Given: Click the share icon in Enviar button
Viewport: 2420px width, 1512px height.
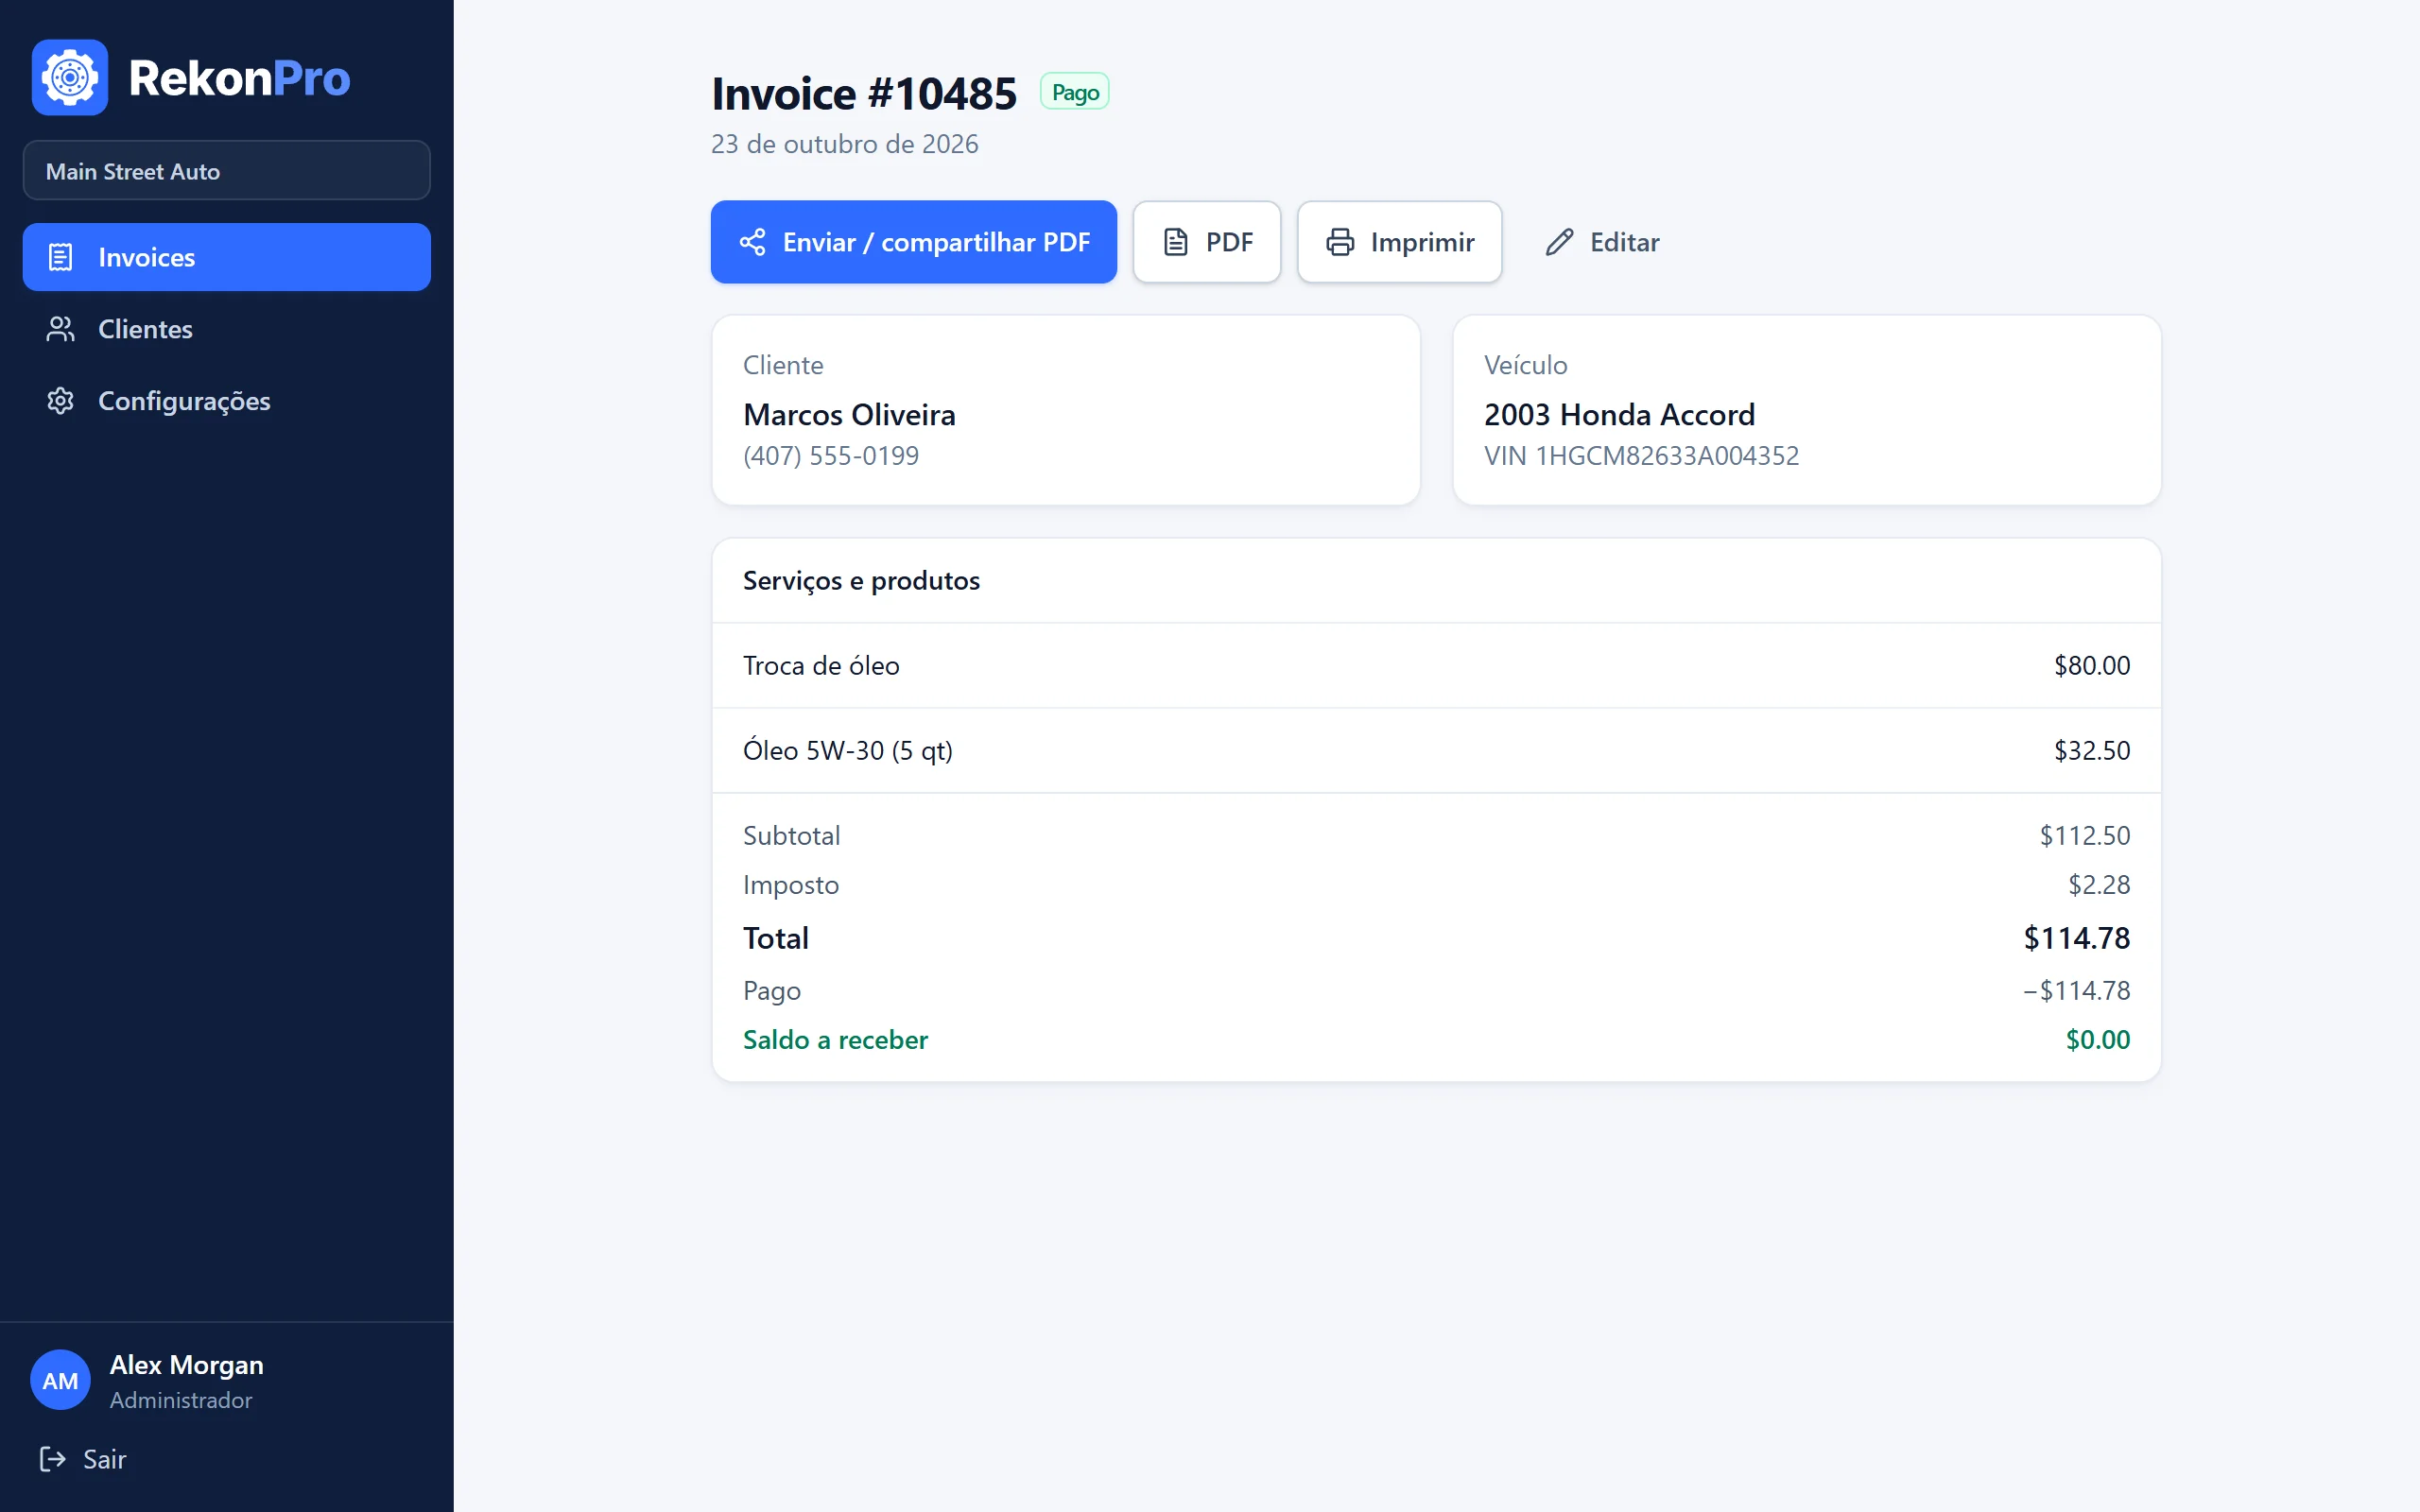Looking at the screenshot, I should (x=752, y=242).
